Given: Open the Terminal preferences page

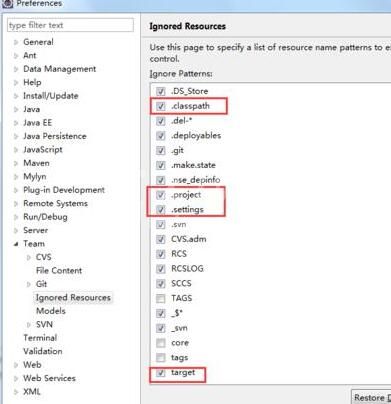Looking at the screenshot, I should coord(40,338).
